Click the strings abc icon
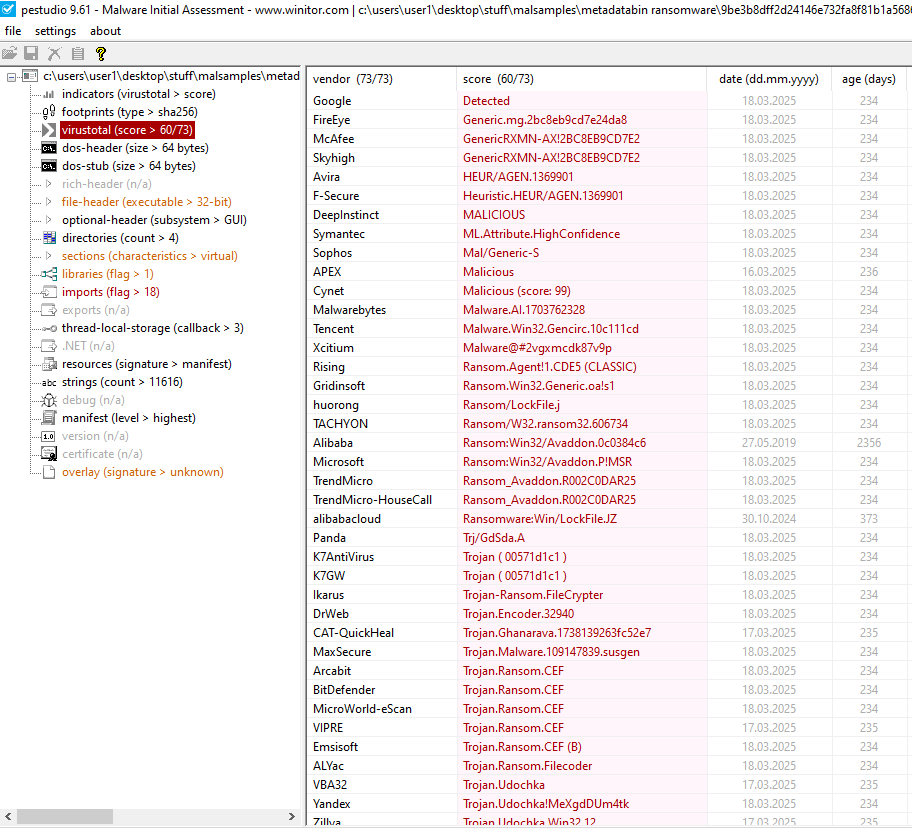 [x=49, y=383]
